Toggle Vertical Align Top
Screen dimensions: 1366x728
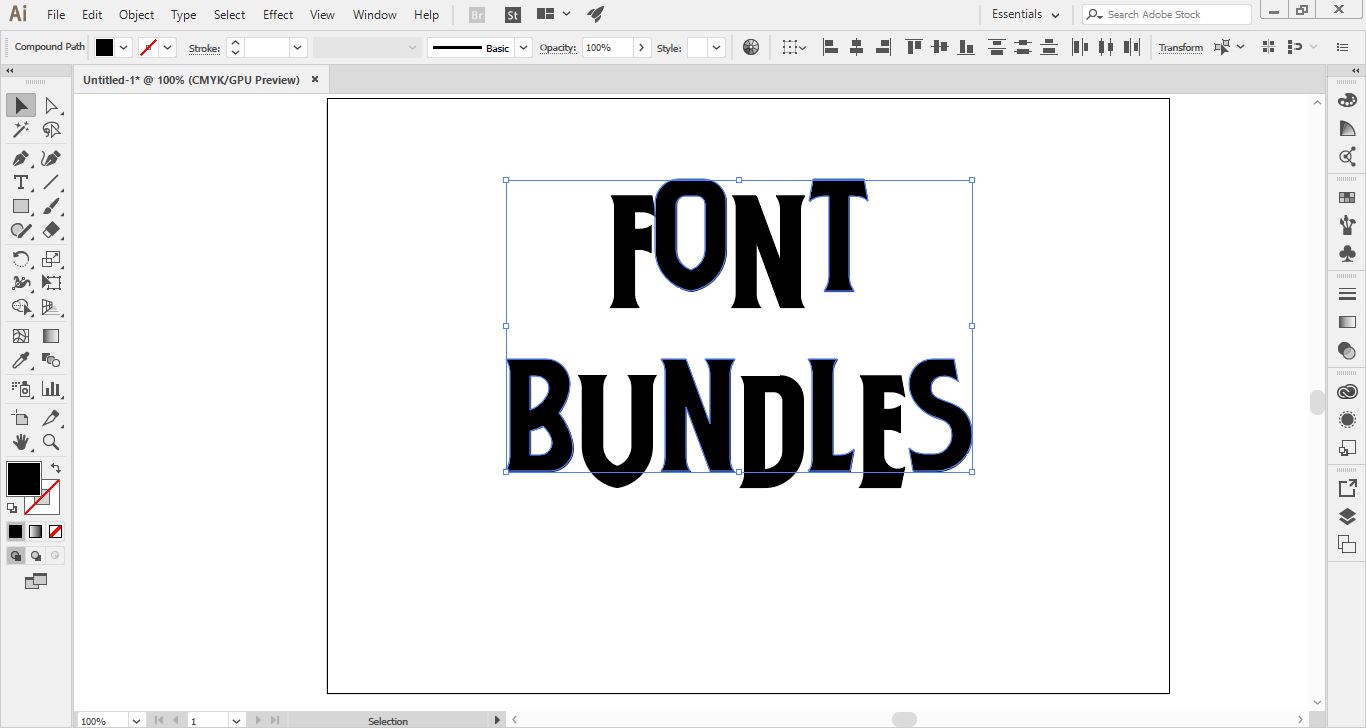(x=913, y=47)
